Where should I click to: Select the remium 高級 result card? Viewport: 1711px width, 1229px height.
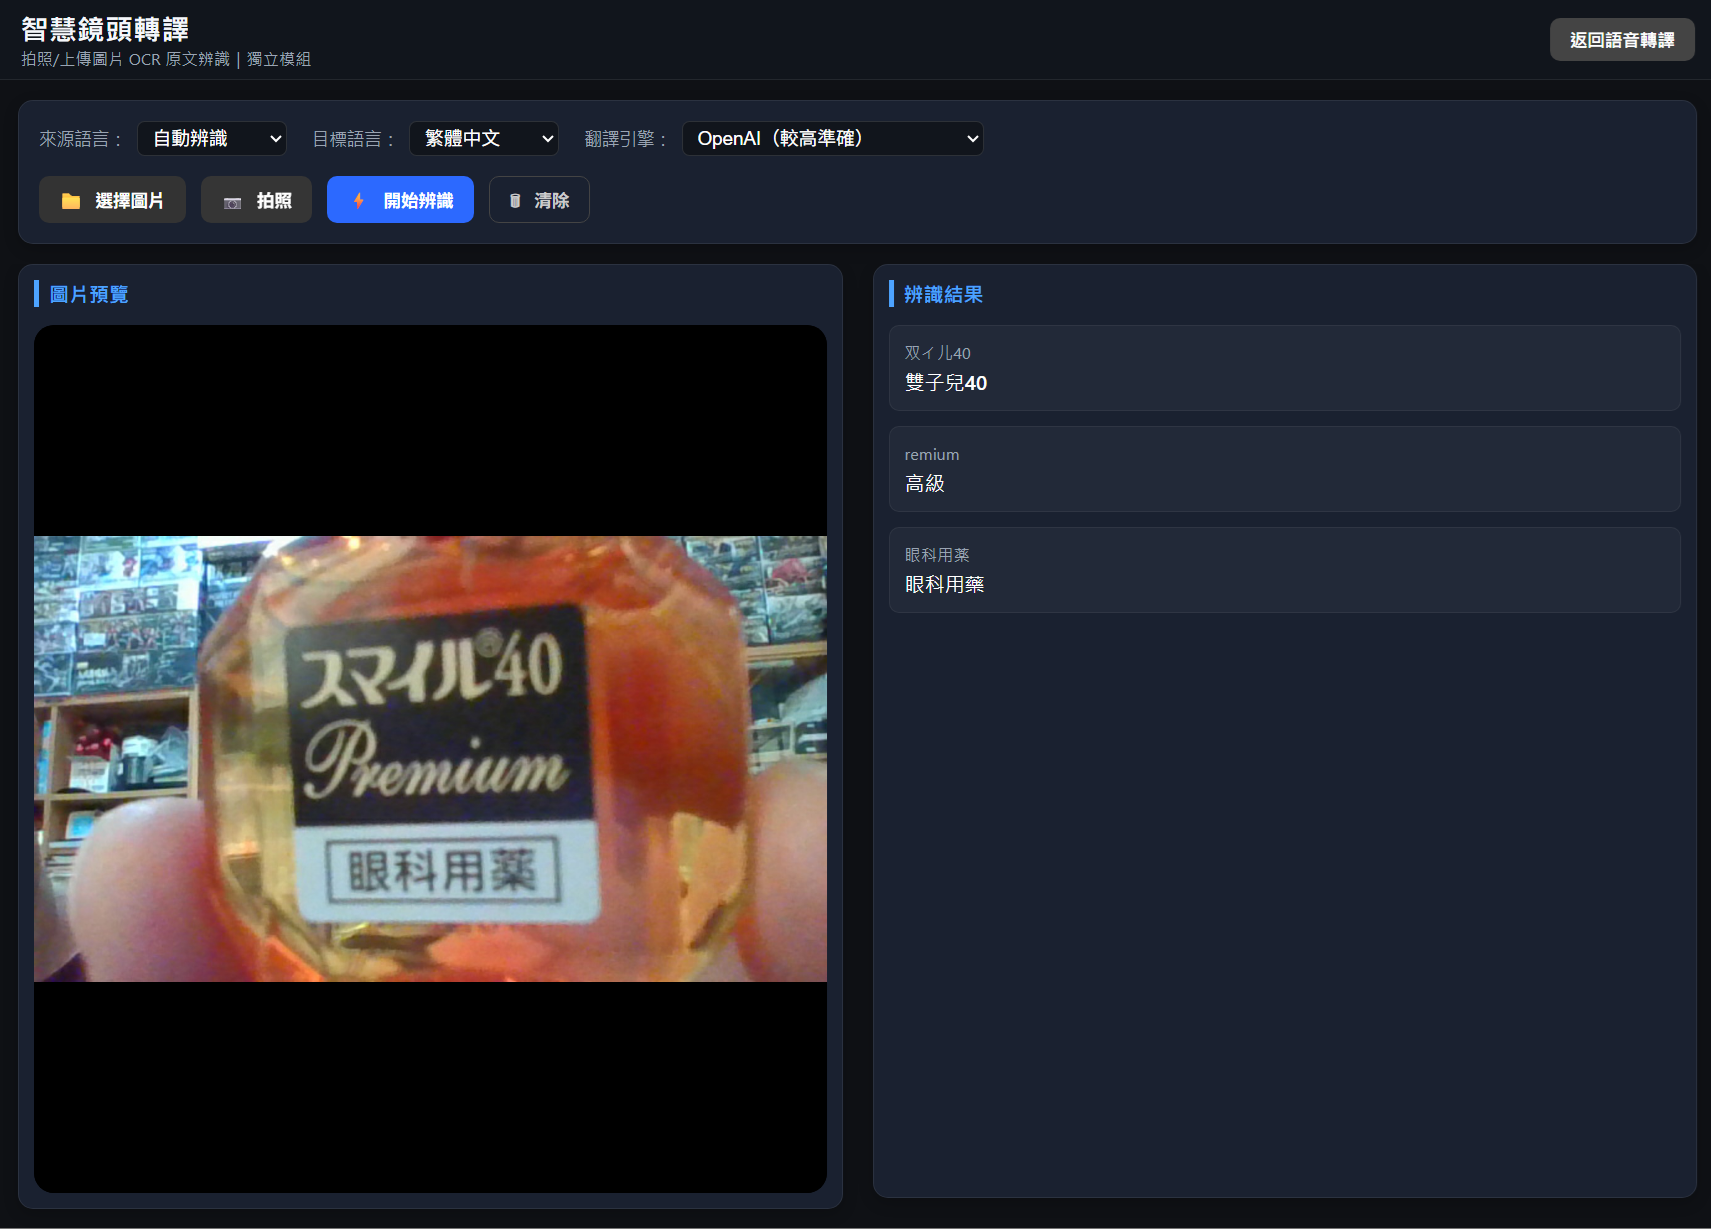(x=1285, y=469)
